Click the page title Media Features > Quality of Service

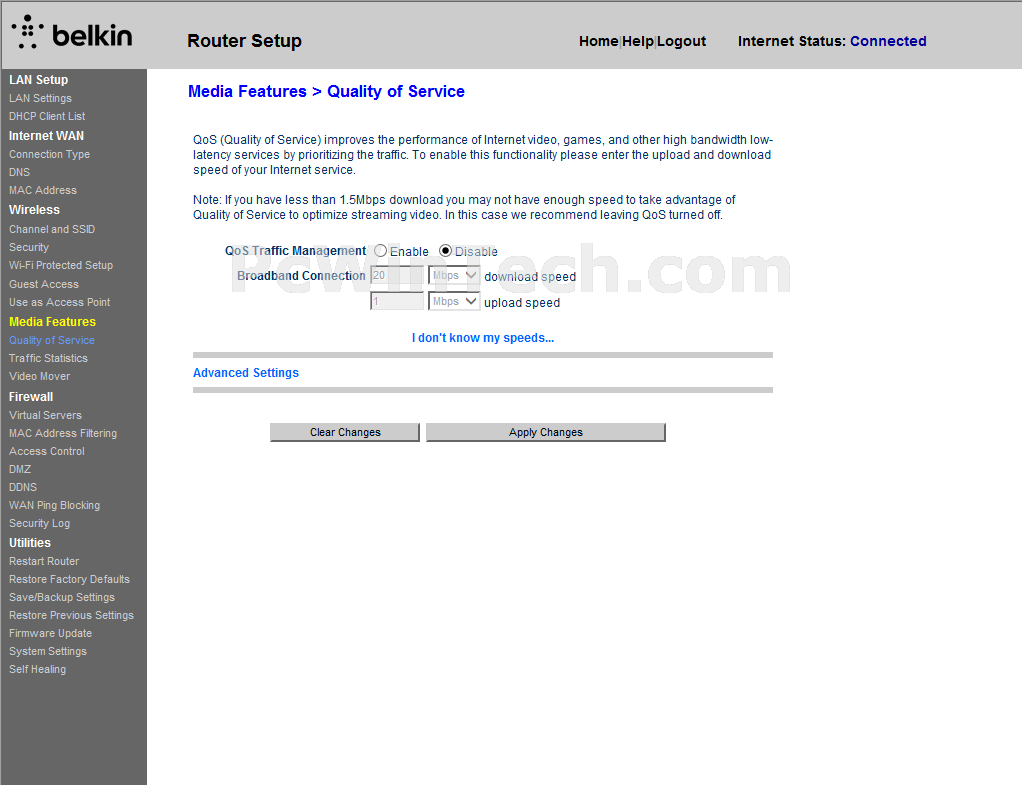[327, 91]
